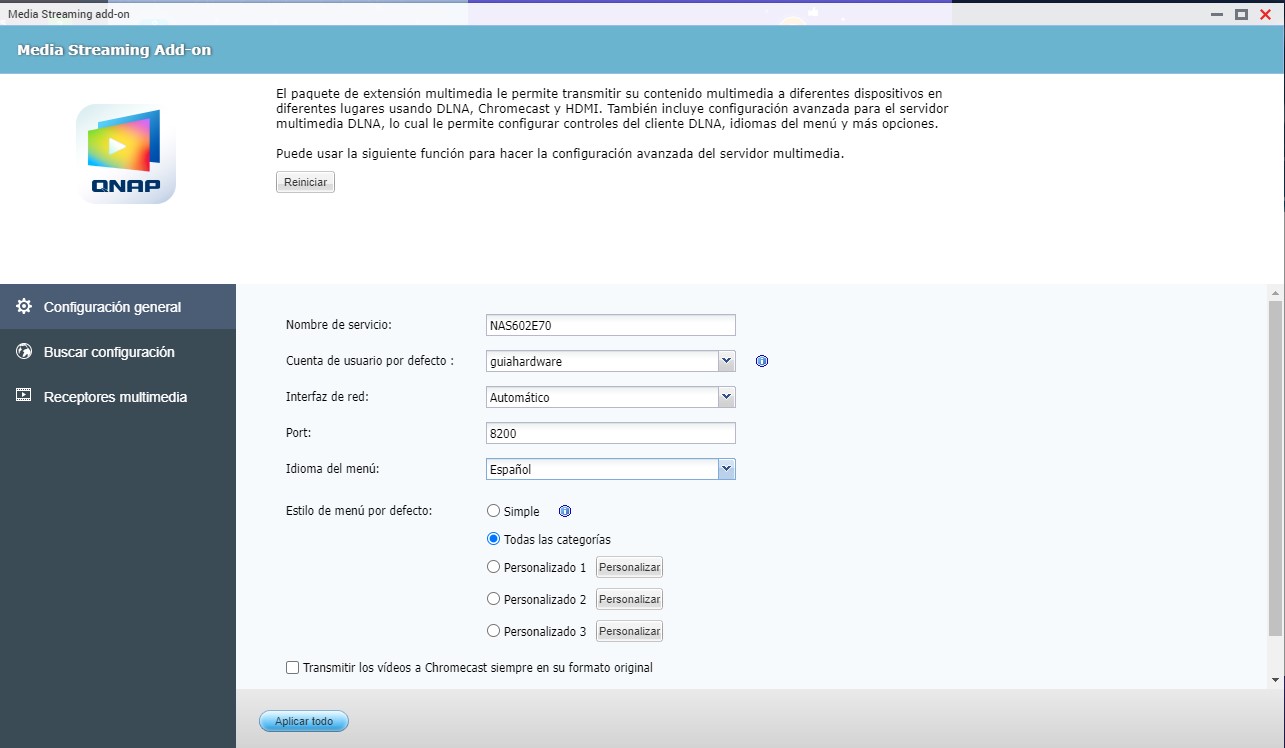The height and width of the screenshot is (748, 1285).
Task: Click the film icon beside Receptores multimedia
Action: pos(24,396)
